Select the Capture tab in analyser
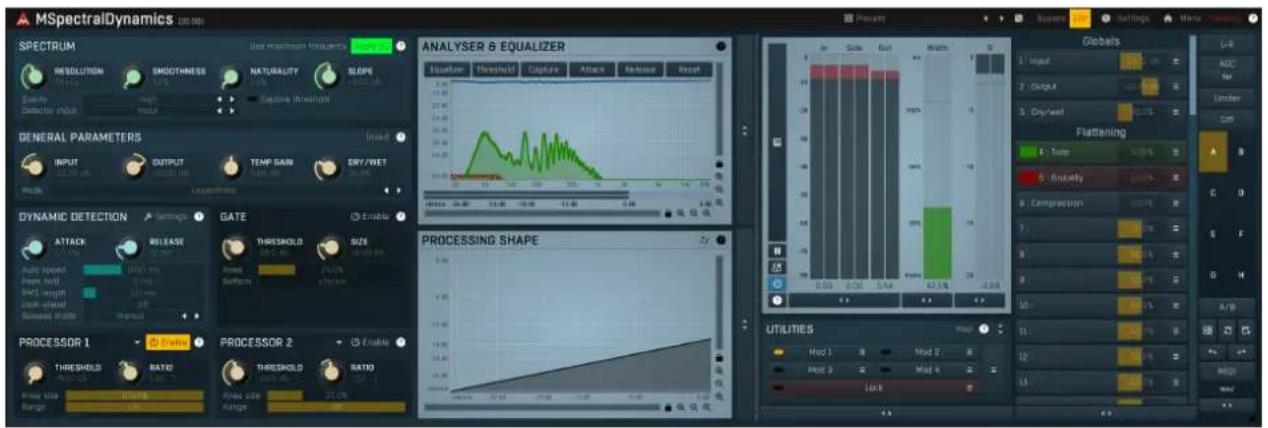The width and height of the screenshot is (1268, 428). point(543,70)
